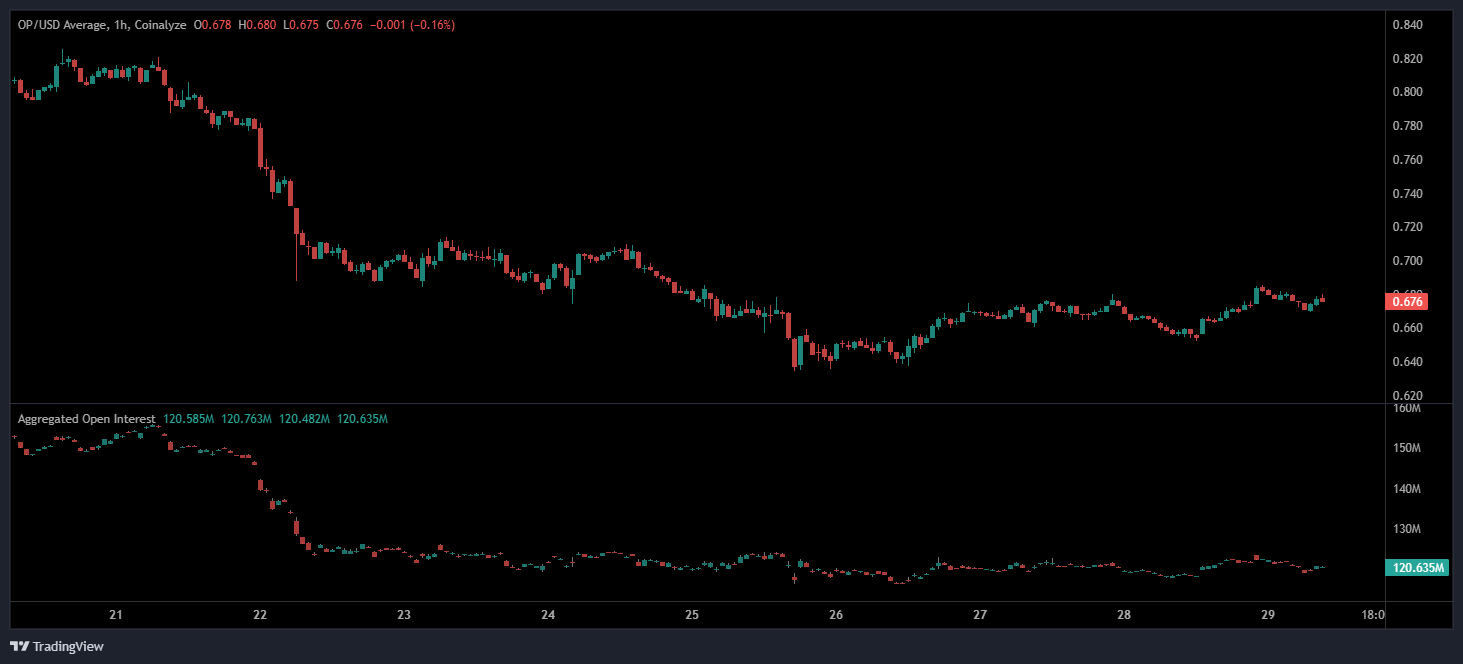Click date 22 on the time axis
The image size is (1463, 664).
(x=260, y=615)
